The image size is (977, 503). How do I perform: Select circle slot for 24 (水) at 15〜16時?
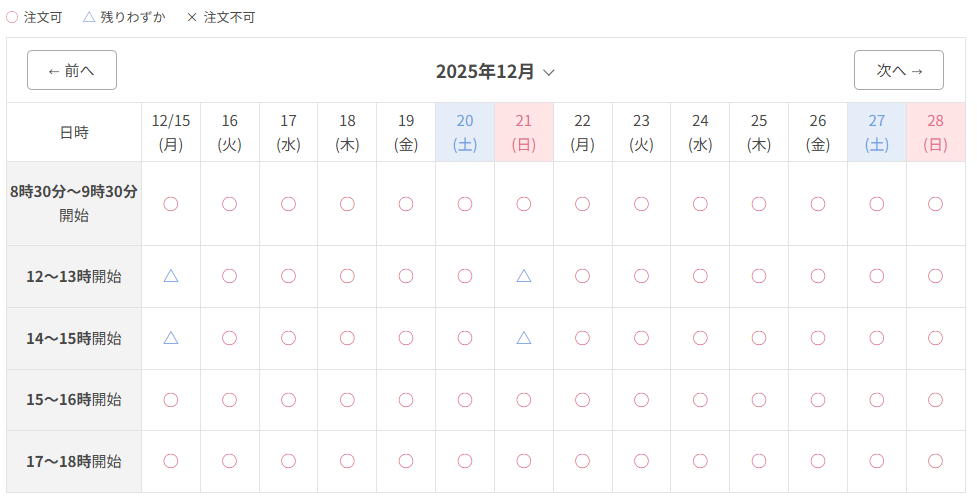[x=700, y=399]
